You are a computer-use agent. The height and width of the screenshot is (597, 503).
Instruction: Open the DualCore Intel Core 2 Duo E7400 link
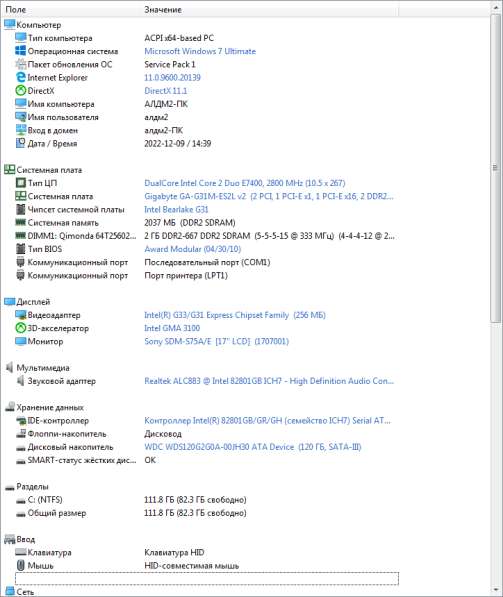(244, 183)
